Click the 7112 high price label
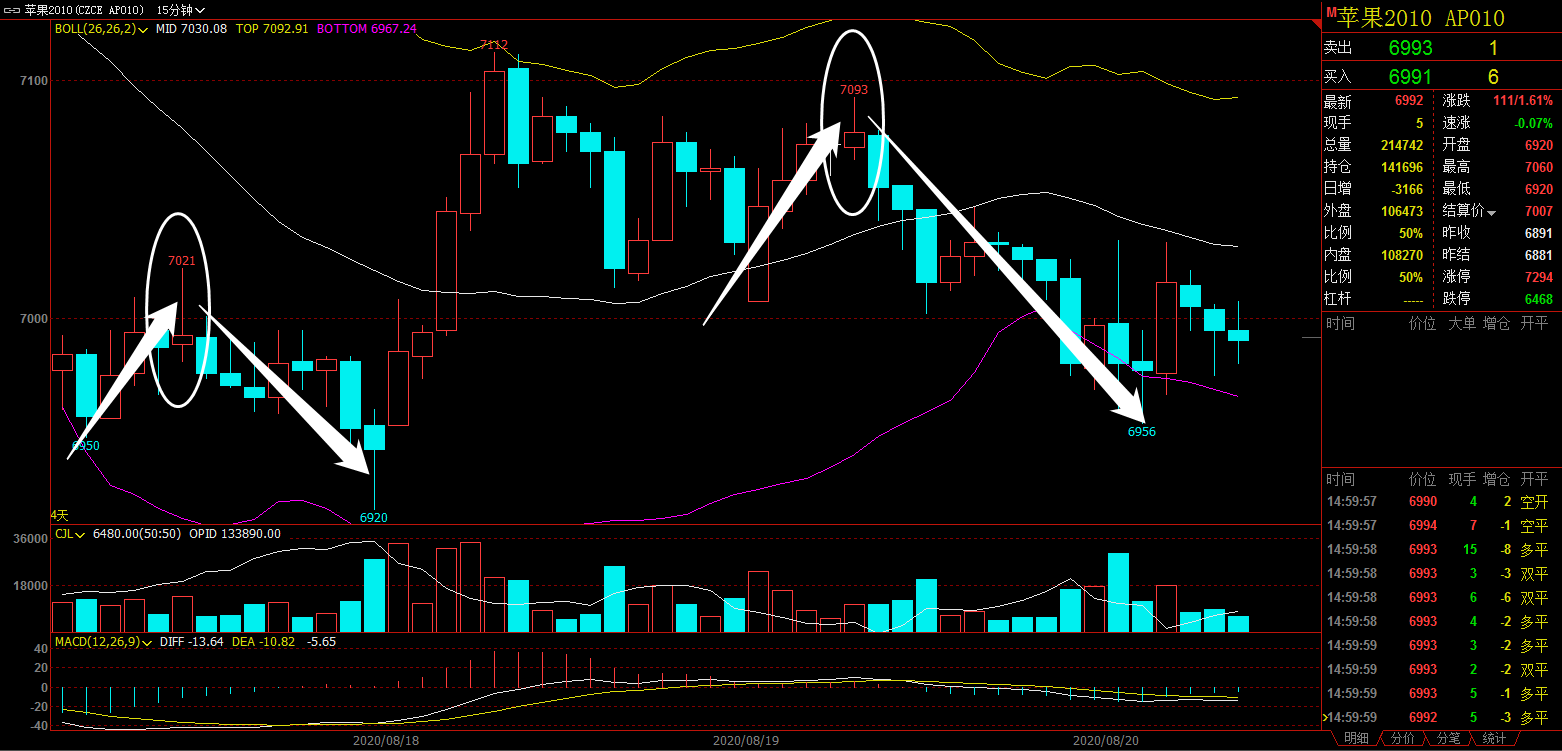Image resolution: width=1562 pixels, height=751 pixels. [494, 44]
